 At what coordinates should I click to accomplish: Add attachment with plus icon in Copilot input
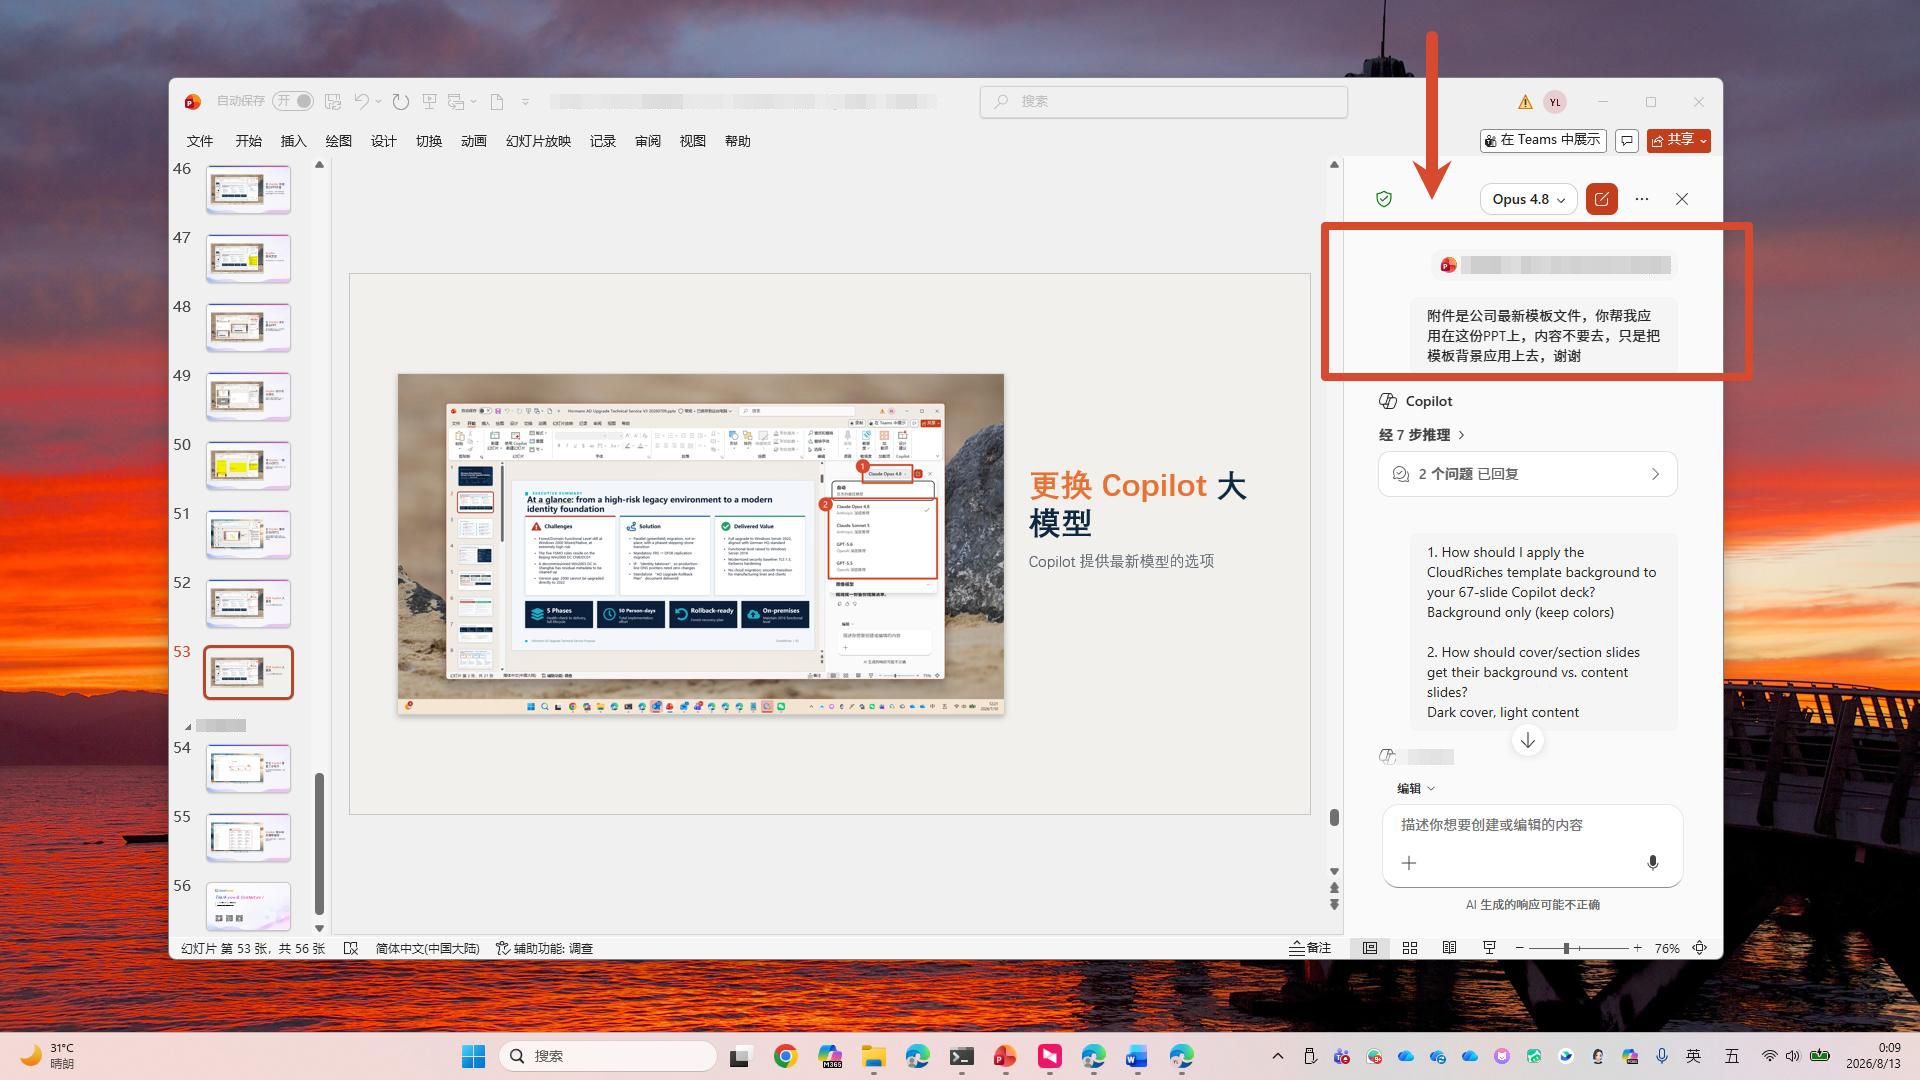(x=1409, y=863)
